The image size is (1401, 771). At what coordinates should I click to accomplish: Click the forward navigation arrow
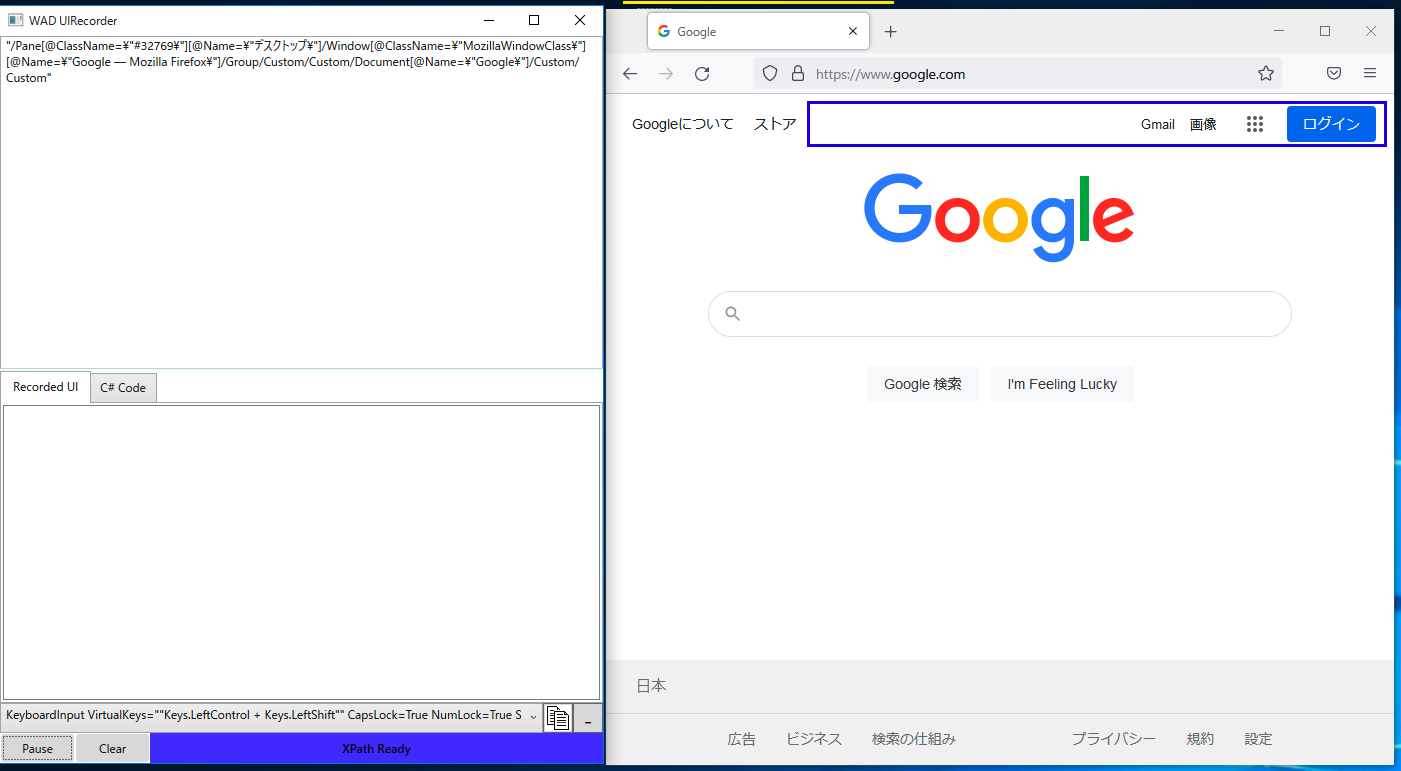click(x=665, y=73)
